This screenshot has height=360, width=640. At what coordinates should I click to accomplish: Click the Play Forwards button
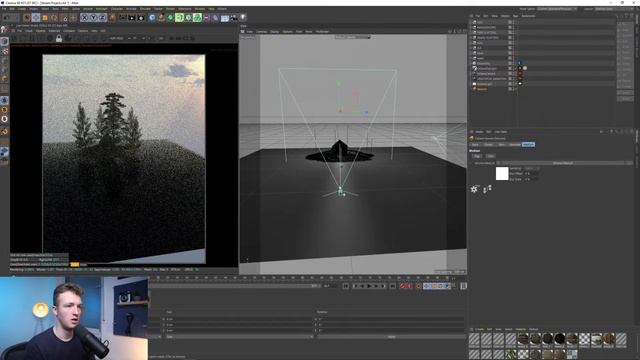pos(369,286)
